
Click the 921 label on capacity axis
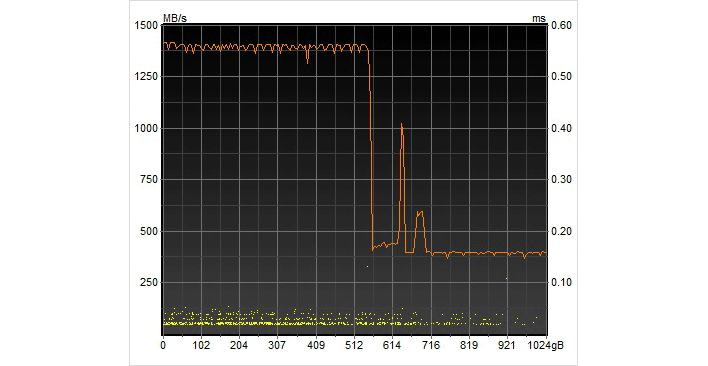[x=508, y=346]
